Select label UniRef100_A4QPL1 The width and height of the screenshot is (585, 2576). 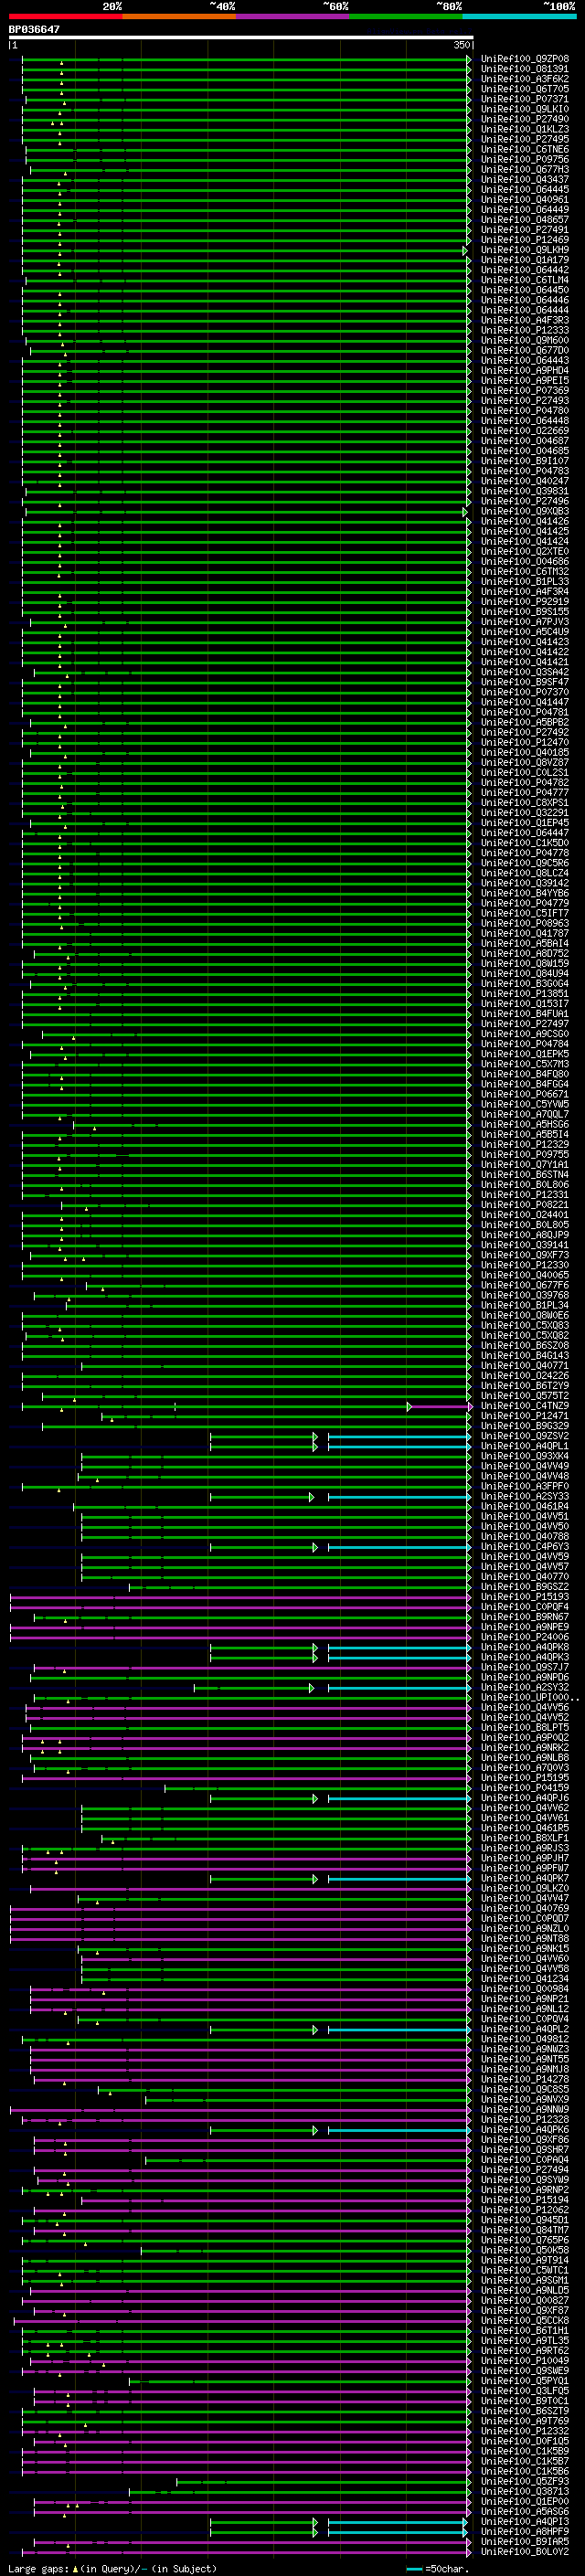pyautogui.click(x=525, y=1446)
